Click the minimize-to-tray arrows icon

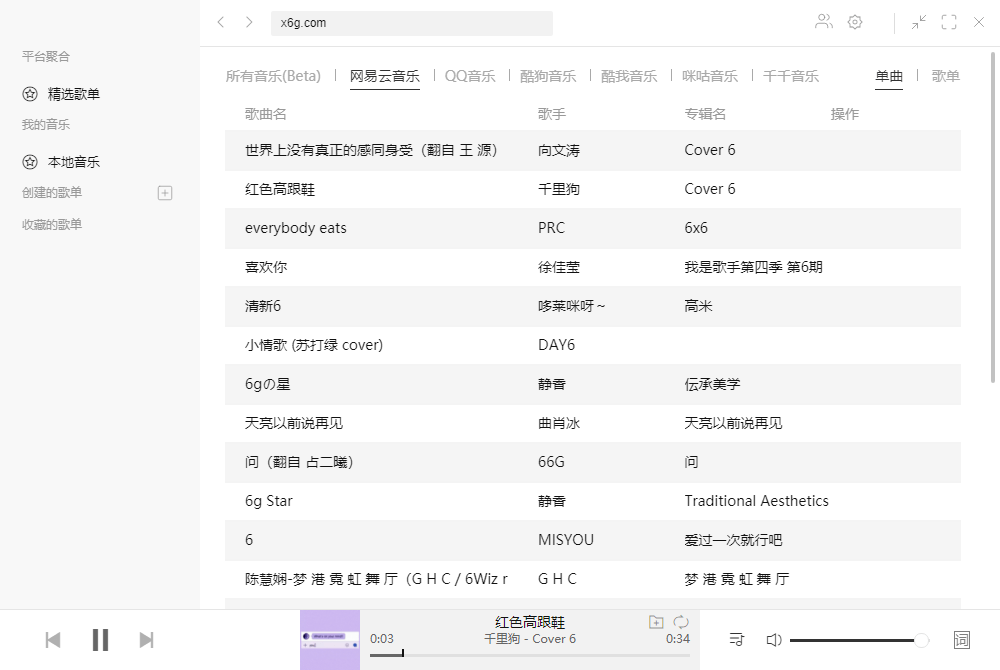(x=918, y=23)
